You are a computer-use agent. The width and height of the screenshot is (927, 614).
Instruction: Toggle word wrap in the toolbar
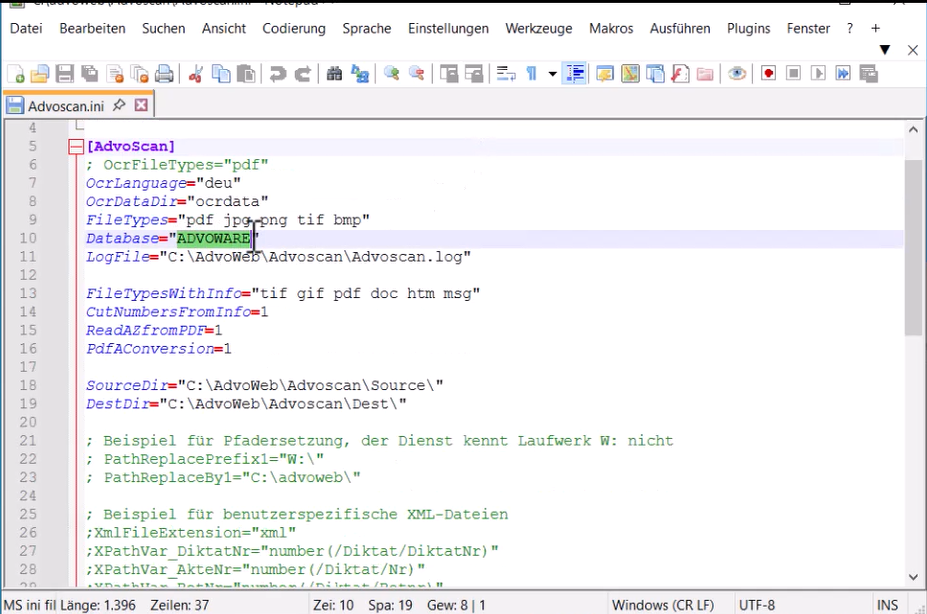pyautogui.click(x=505, y=74)
